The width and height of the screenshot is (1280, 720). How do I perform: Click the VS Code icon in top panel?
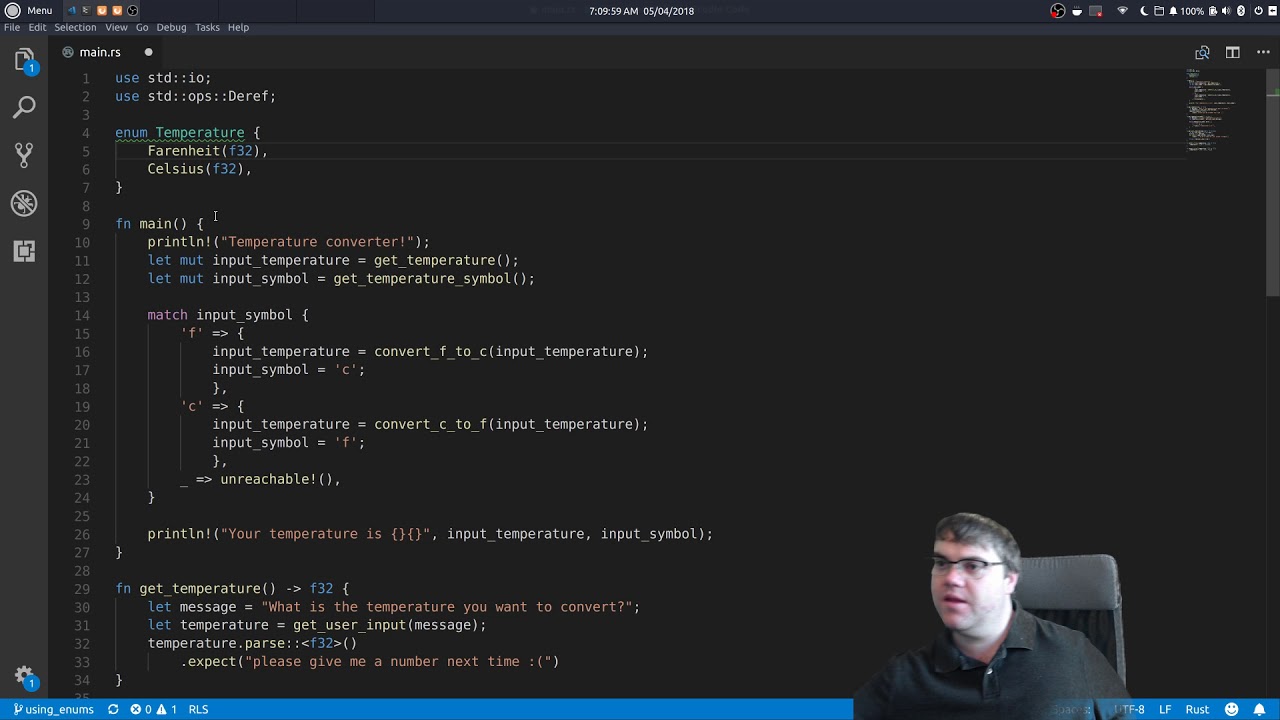tap(72, 11)
